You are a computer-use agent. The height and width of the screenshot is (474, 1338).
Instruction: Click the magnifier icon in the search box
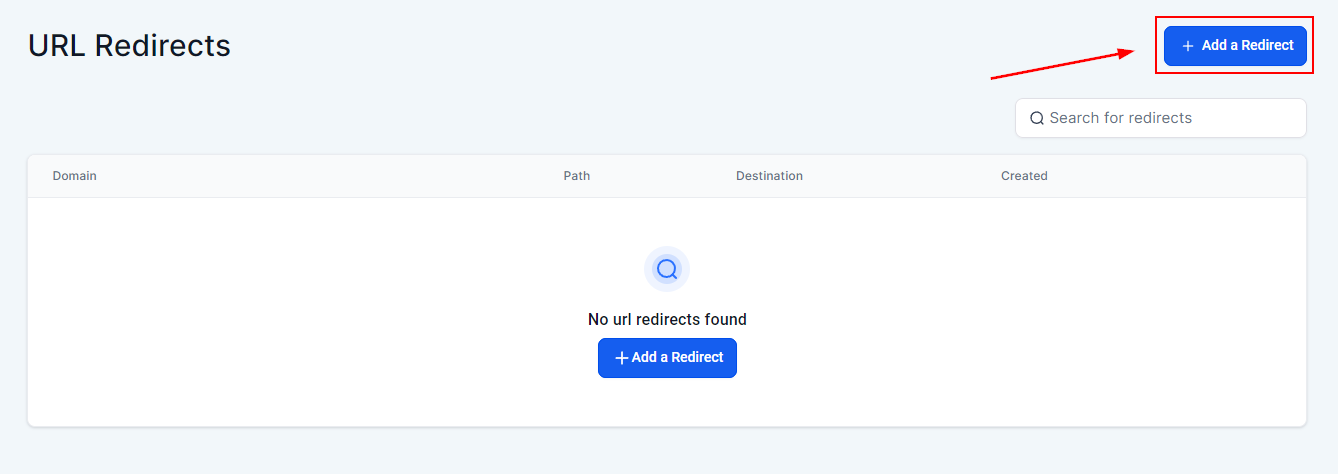coord(1037,118)
